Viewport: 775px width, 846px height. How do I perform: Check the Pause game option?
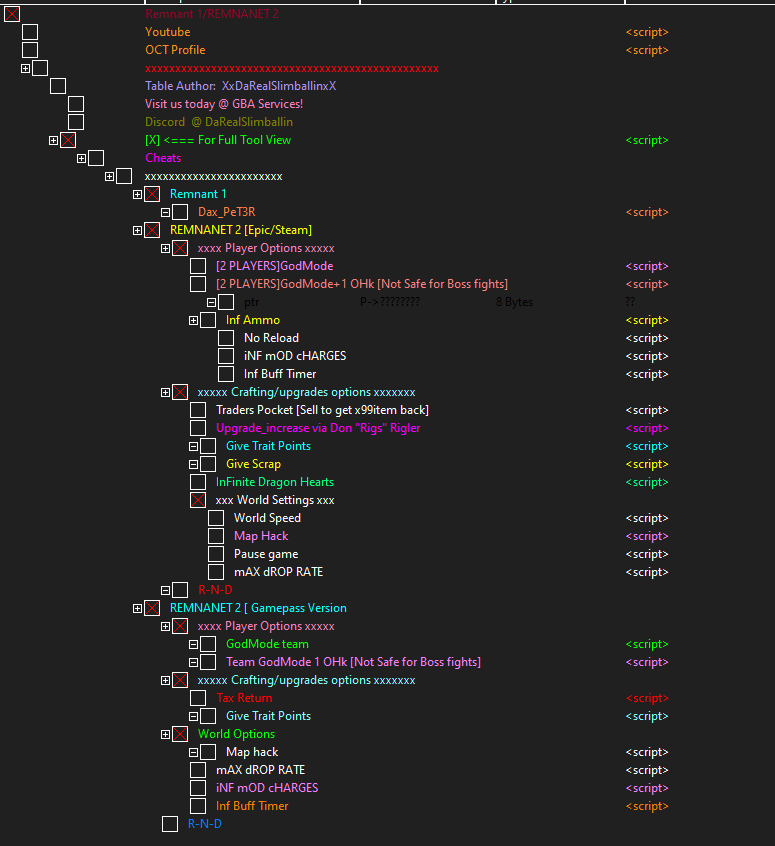pos(216,554)
